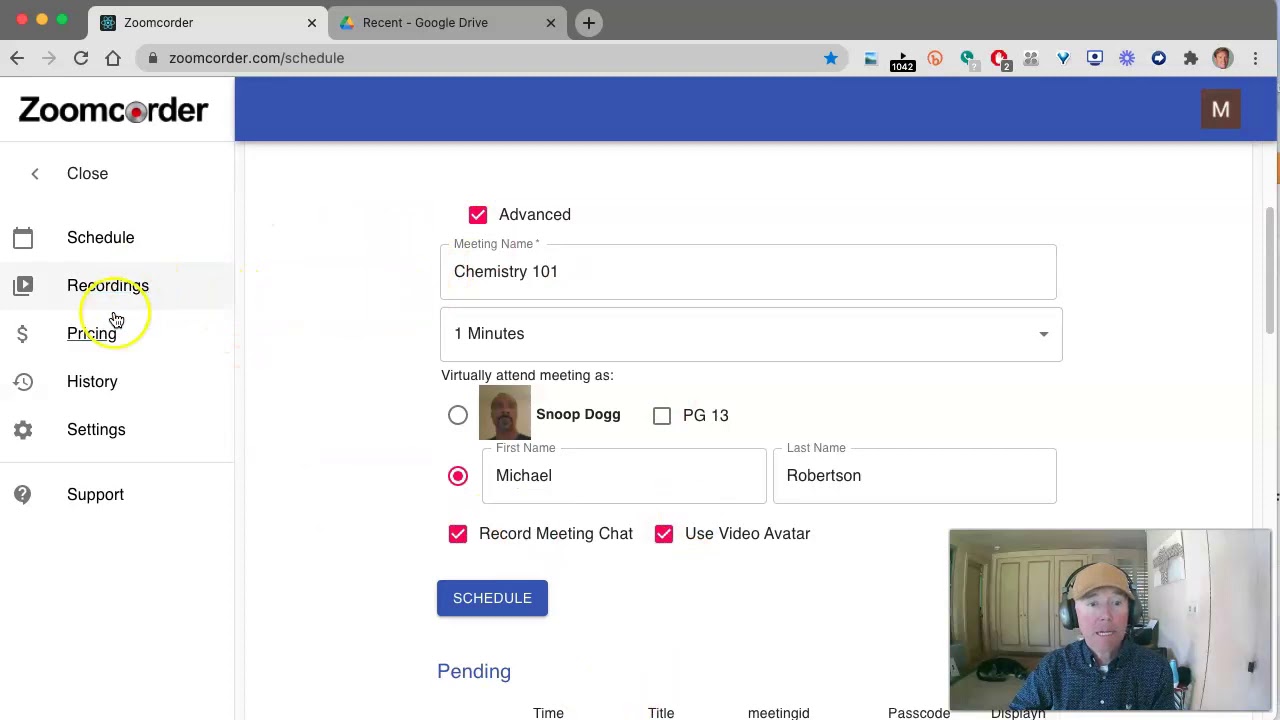1280x720 pixels.
Task: Click the video library icon beside Recordings
Action: click(23, 286)
